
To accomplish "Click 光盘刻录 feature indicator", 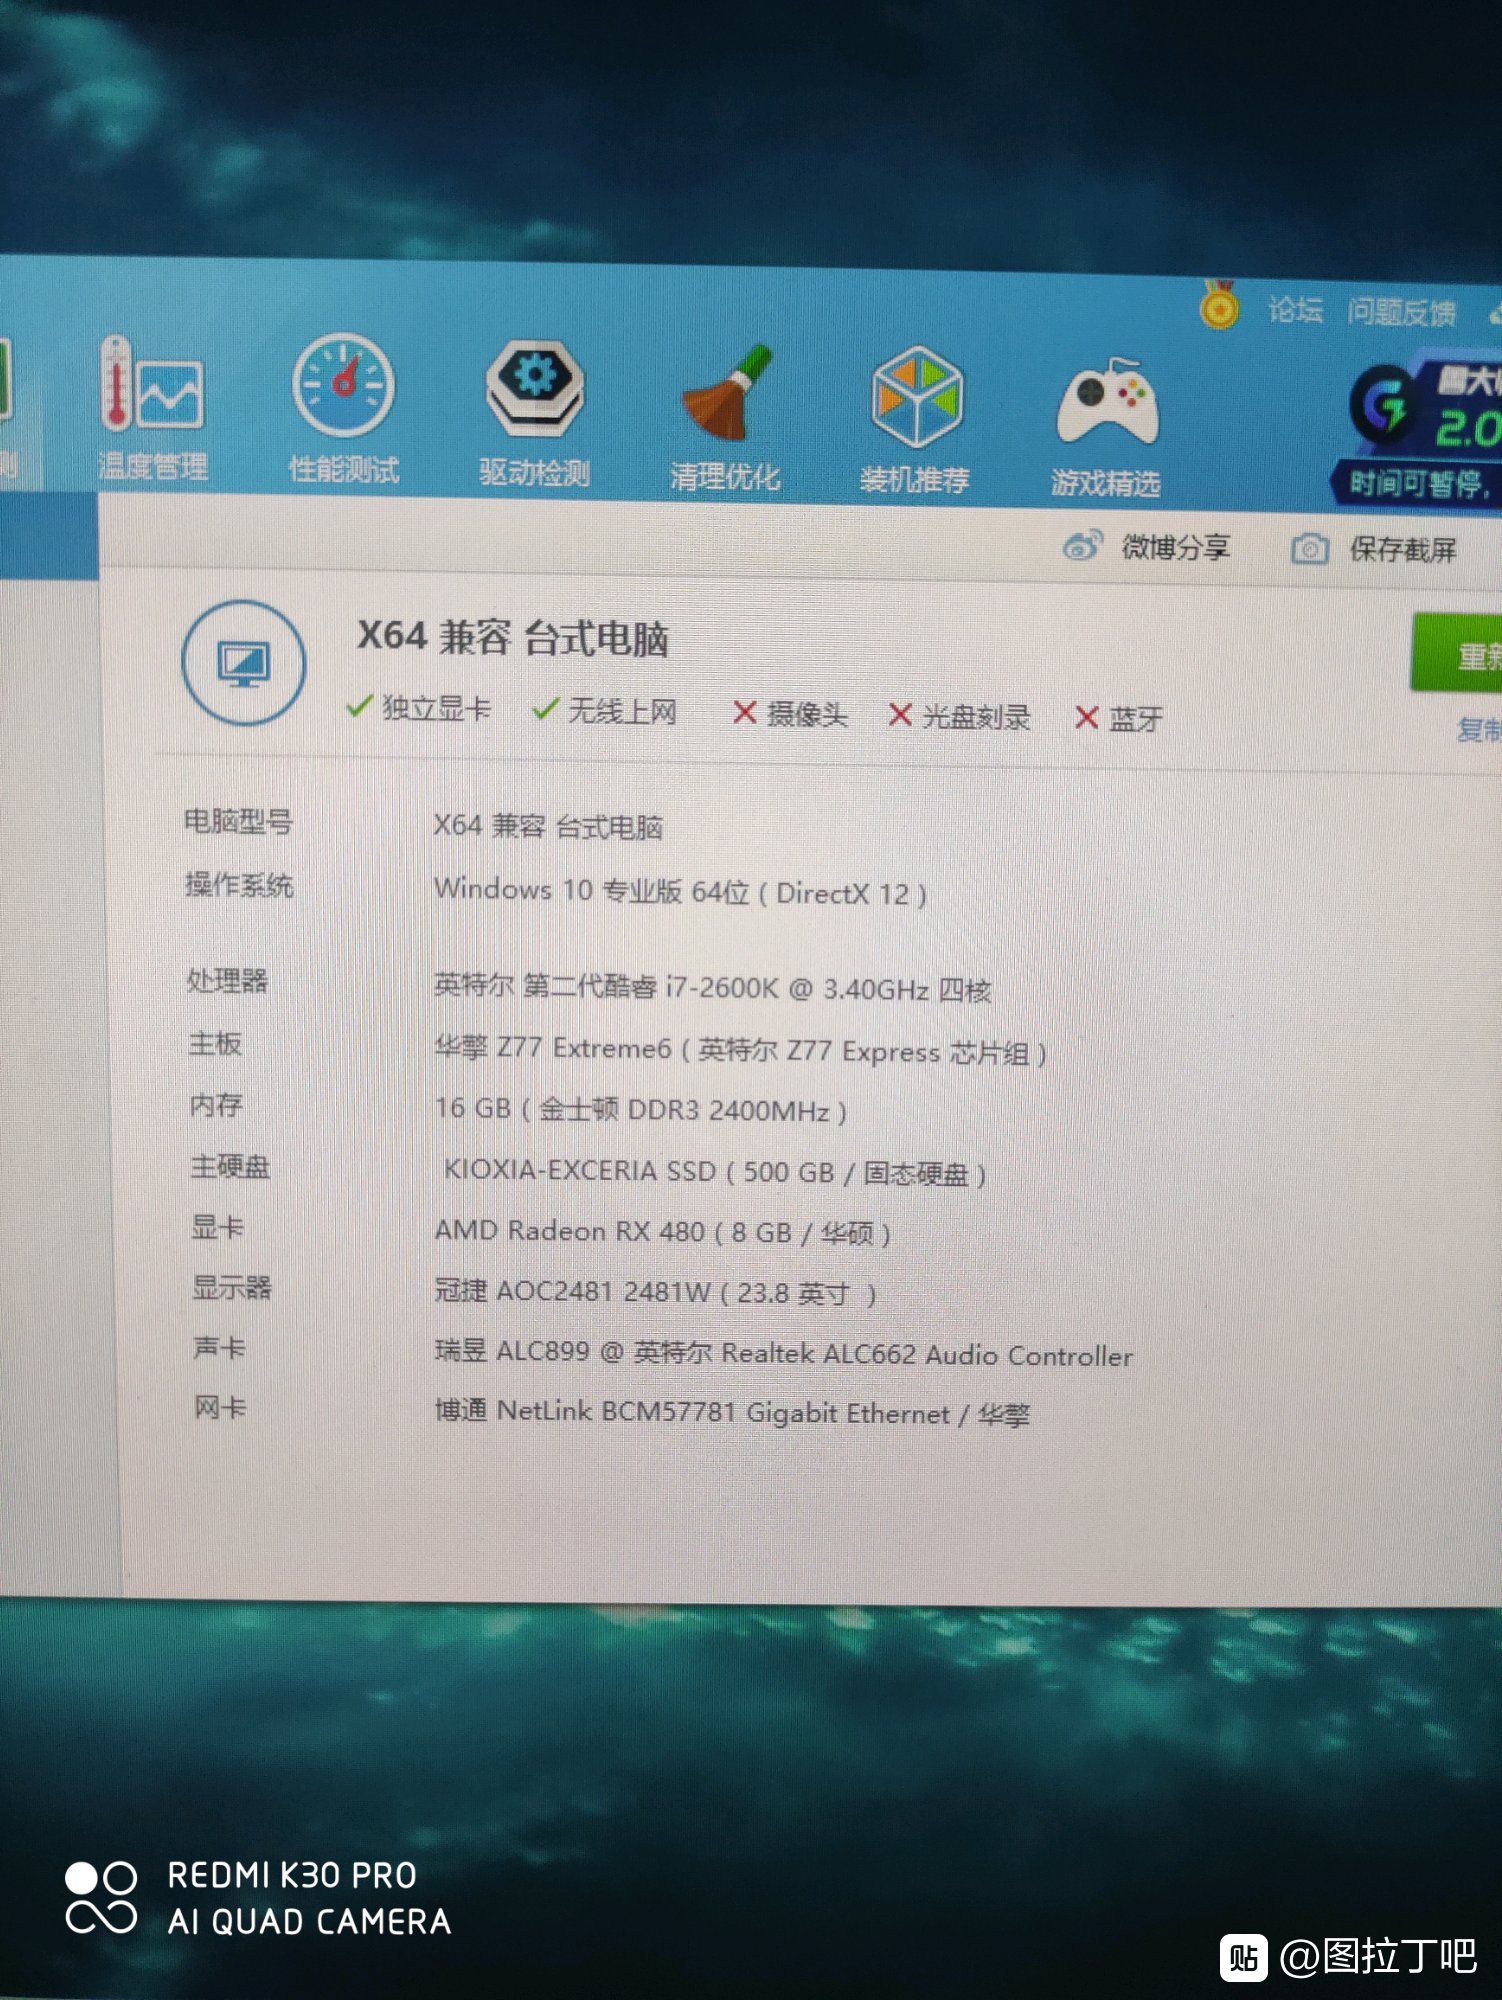I will (x=960, y=717).
